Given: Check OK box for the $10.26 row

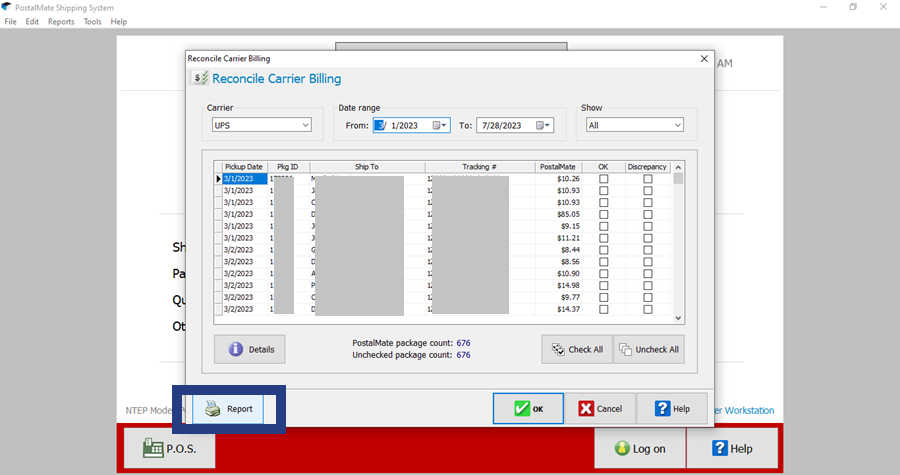Looking at the screenshot, I should click(603, 179).
